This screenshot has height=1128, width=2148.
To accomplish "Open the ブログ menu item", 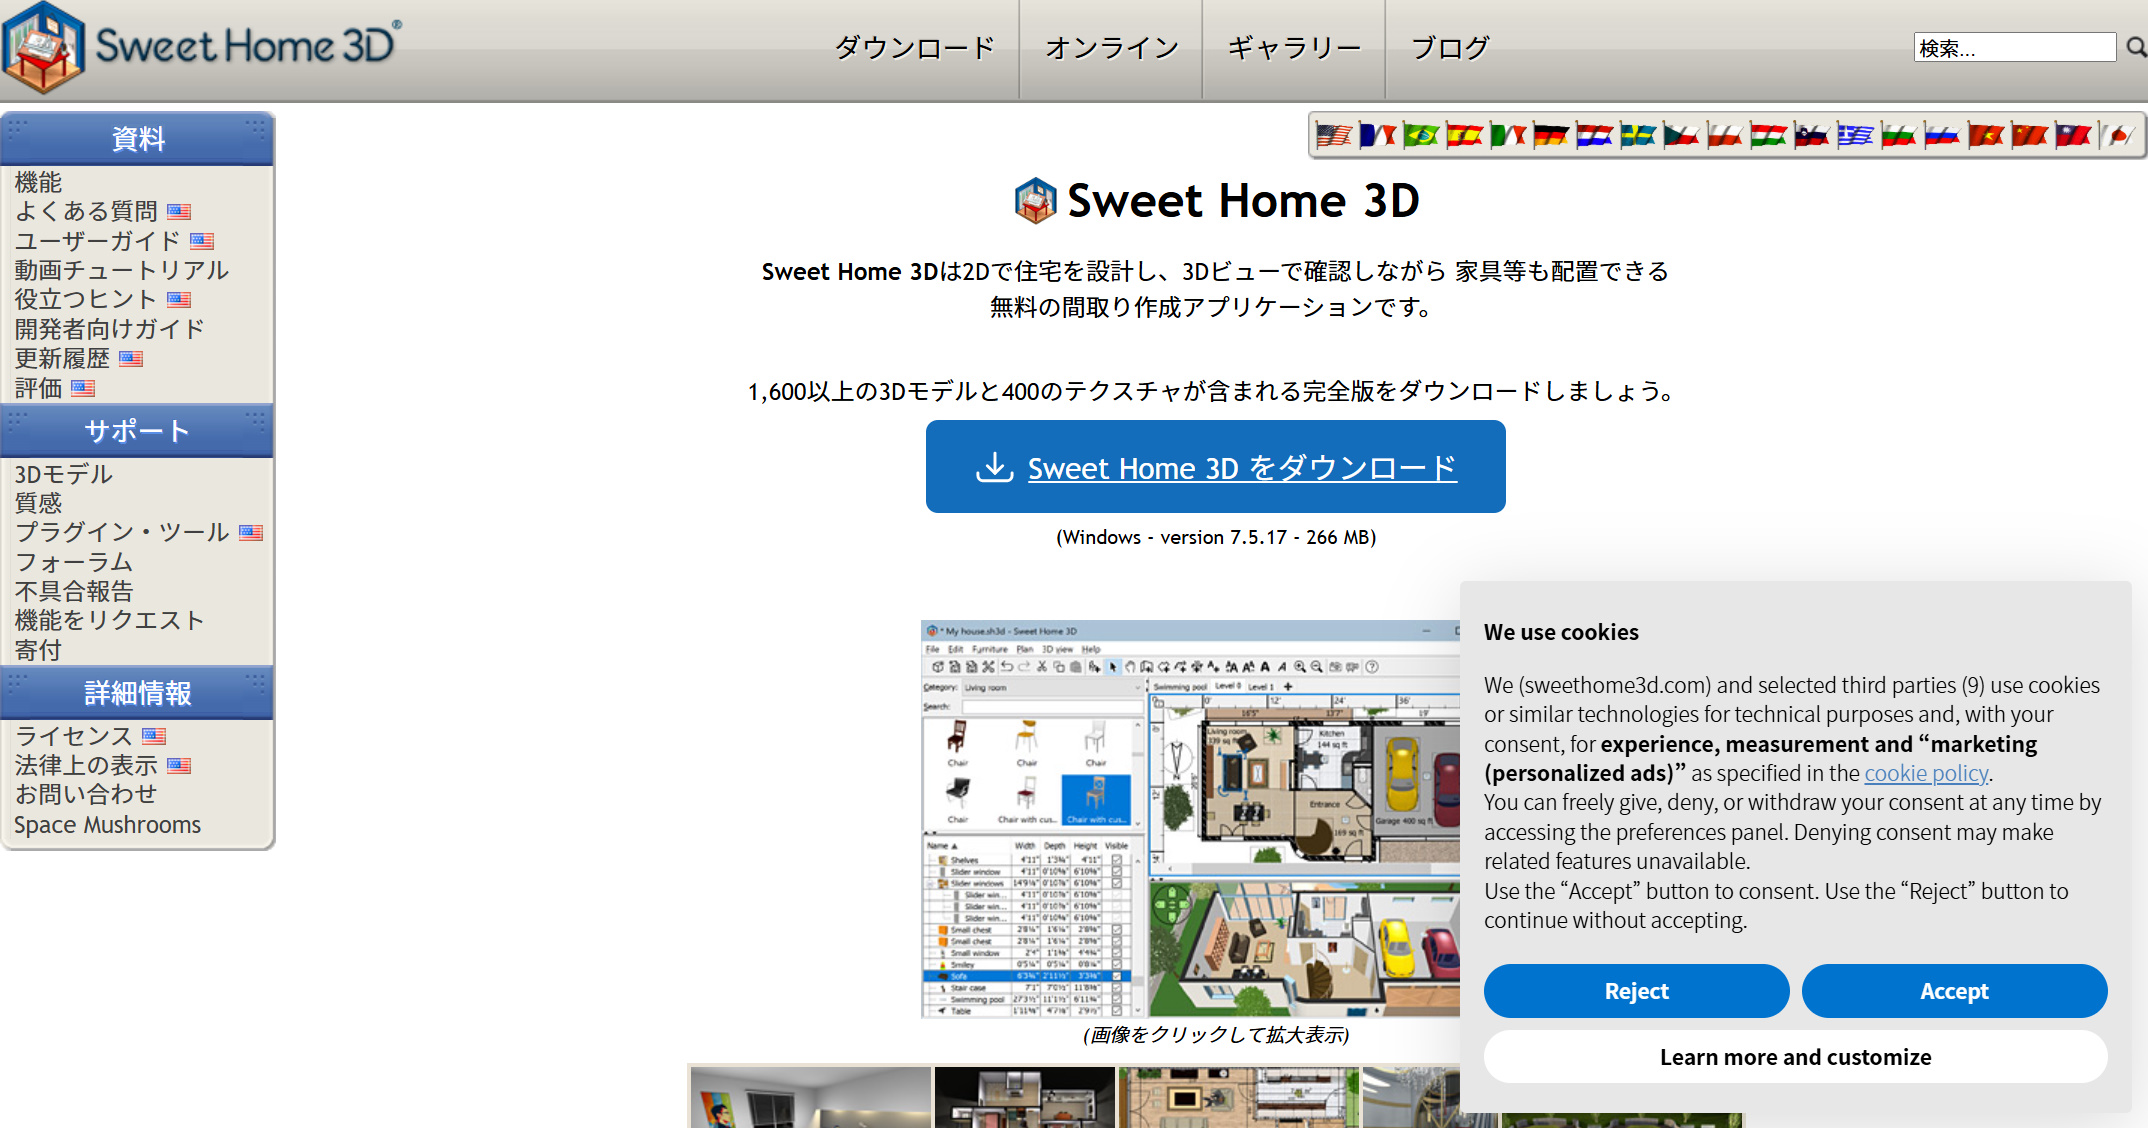I will point(1450,47).
